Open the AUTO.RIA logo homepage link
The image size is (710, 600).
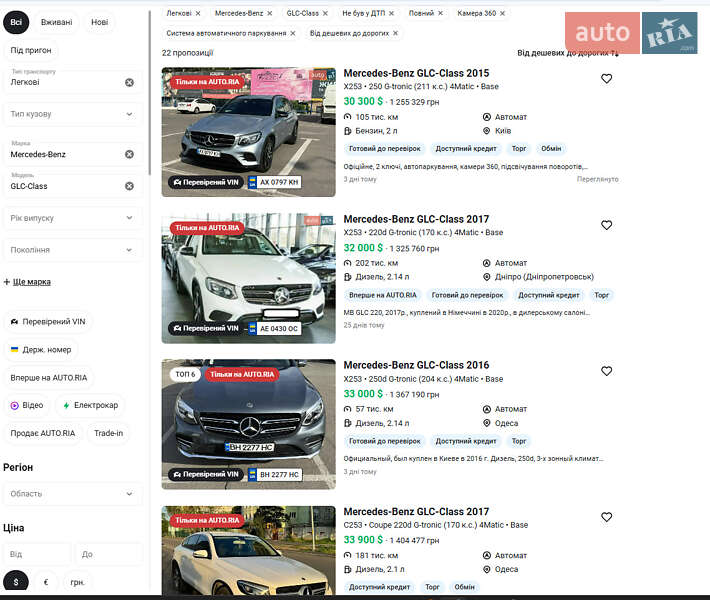631,33
